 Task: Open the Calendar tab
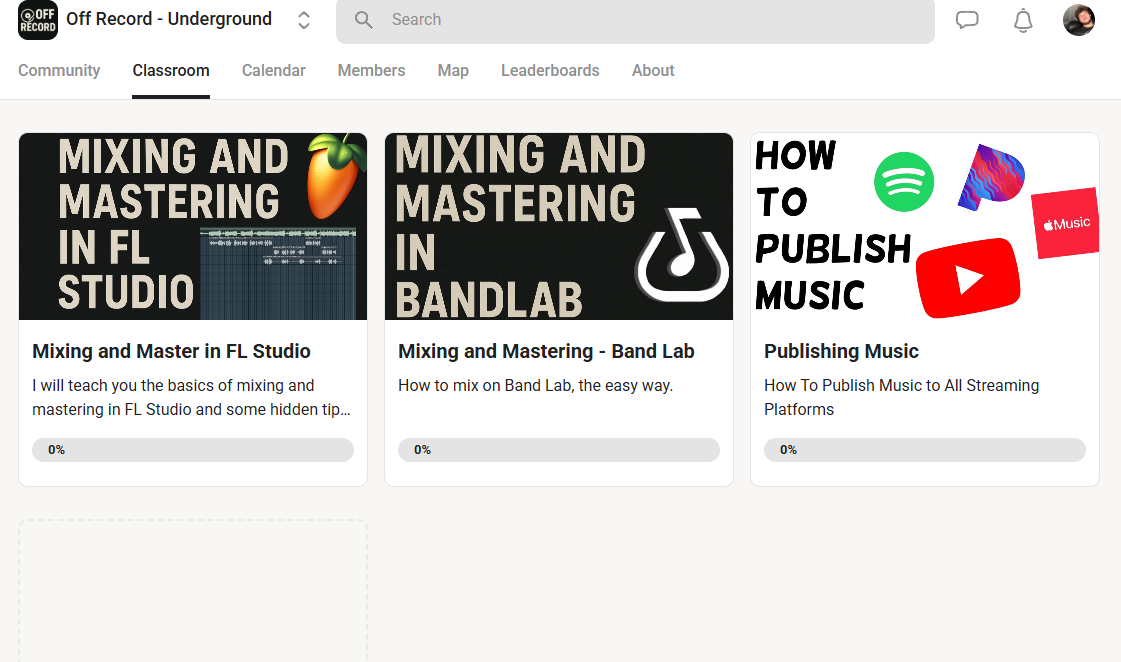pyautogui.click(x=273, y=71)
